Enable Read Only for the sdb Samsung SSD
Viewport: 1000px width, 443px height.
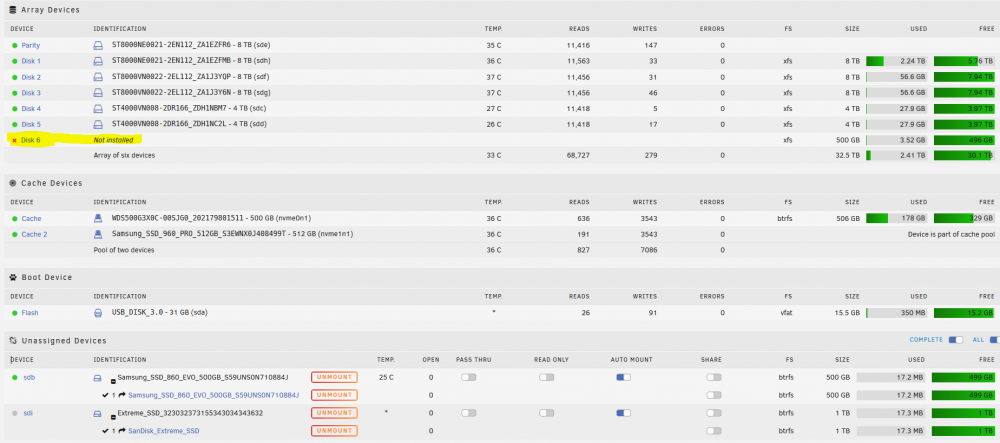pos(547,377)
